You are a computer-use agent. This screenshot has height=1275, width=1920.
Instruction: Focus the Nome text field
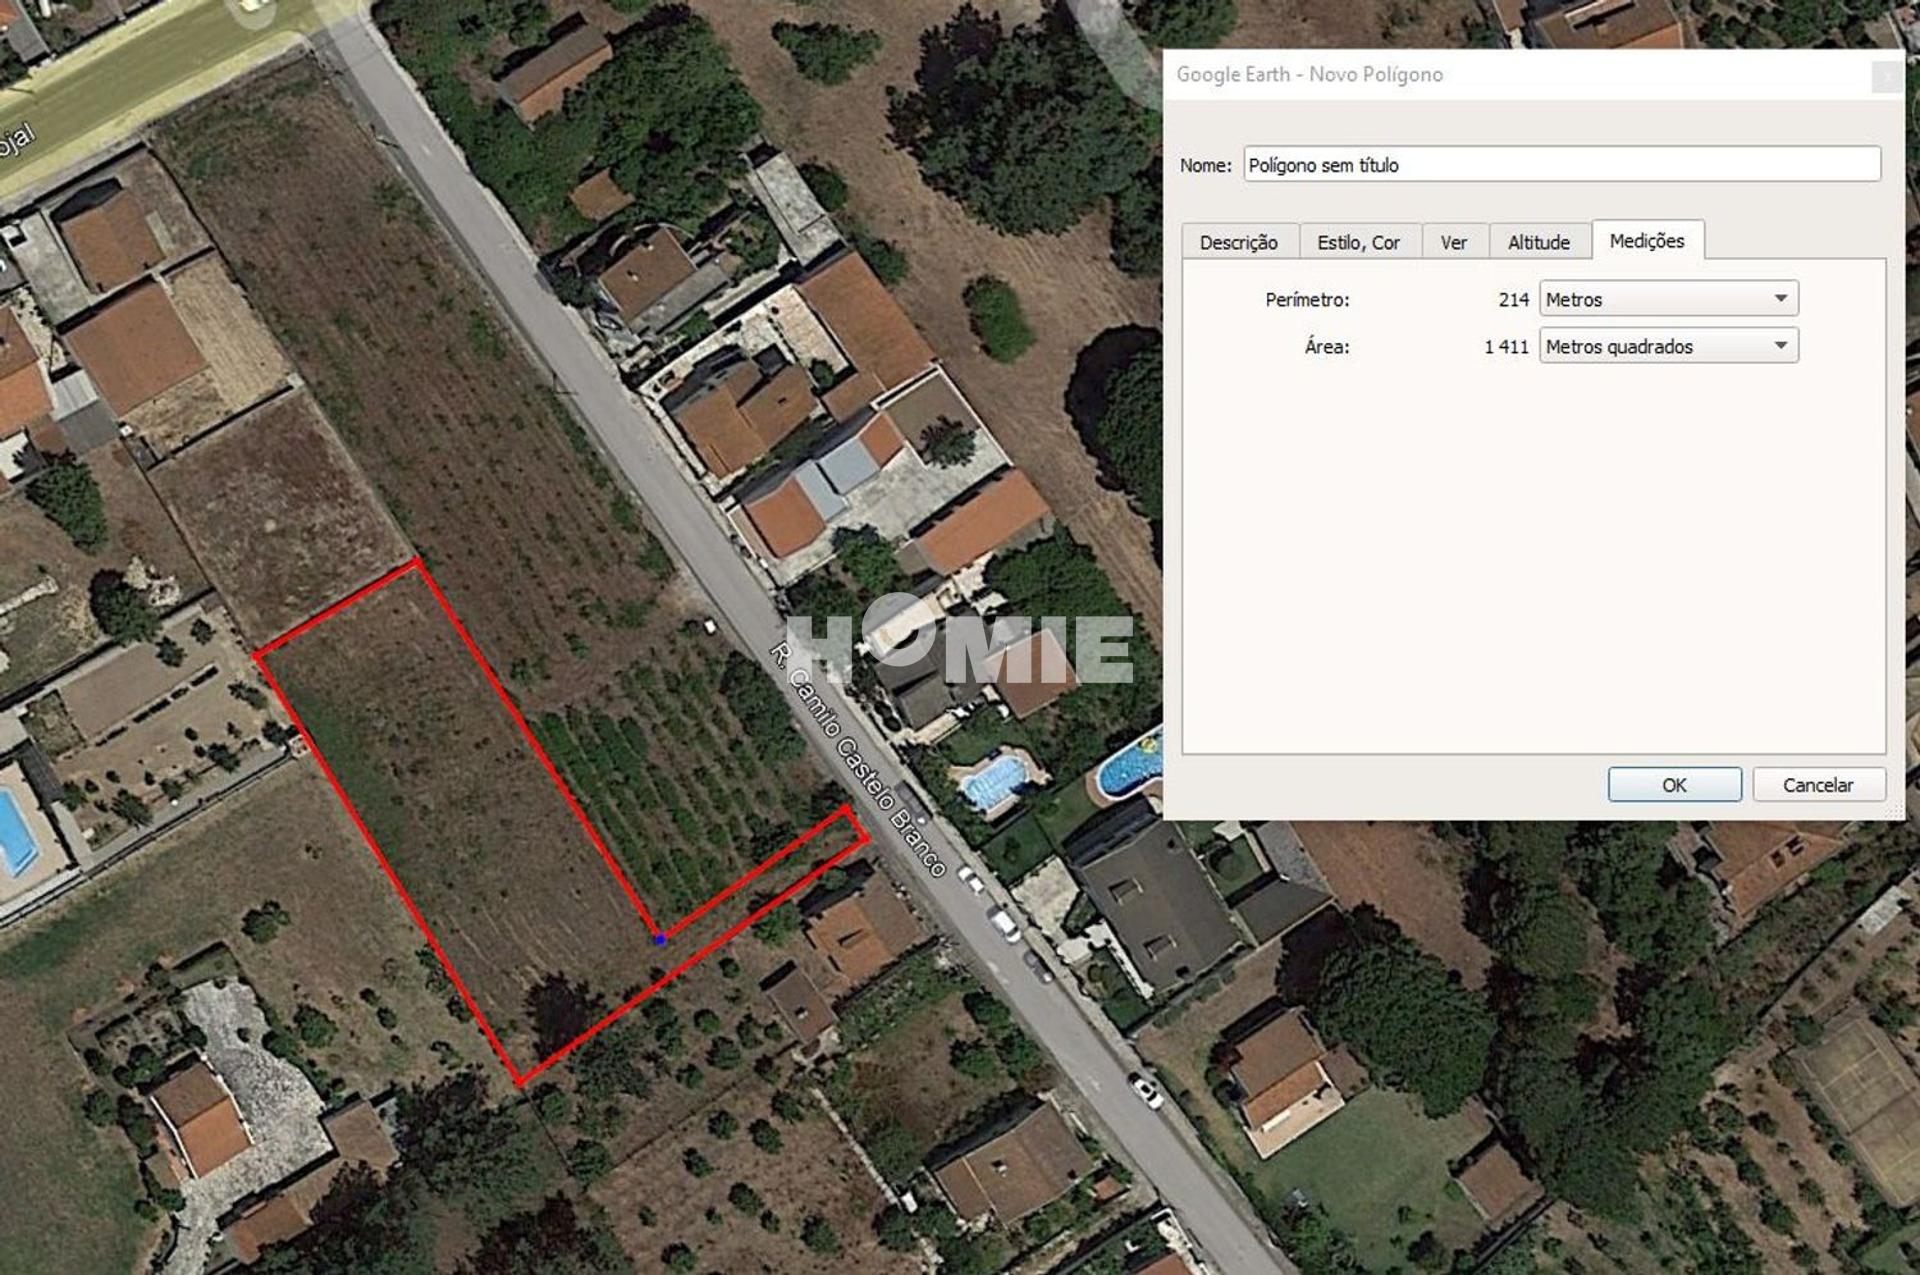pos(1562,164)
